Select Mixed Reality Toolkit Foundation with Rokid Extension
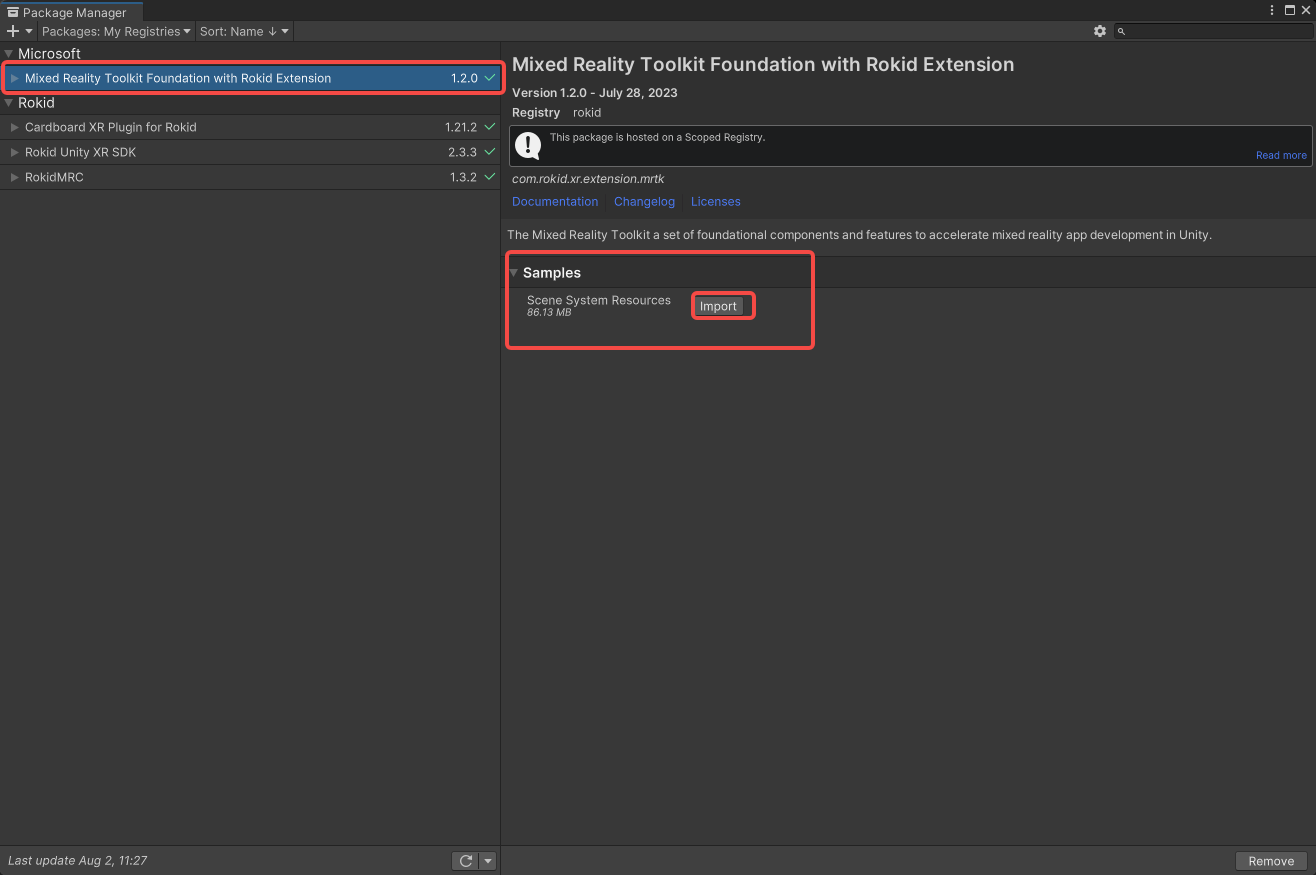 pos(250,78)
